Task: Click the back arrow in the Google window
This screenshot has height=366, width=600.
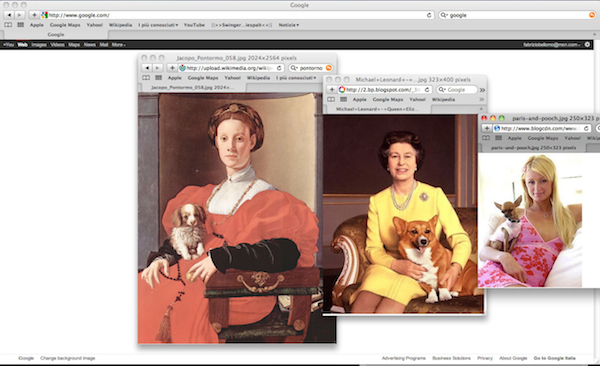Action: click(9, 15)
